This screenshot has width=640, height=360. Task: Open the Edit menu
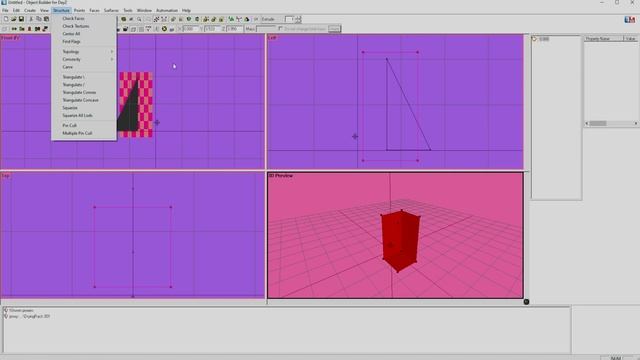click(x=16, y=10)
